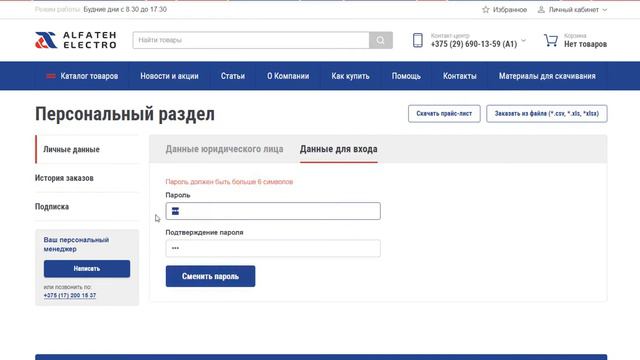Click the search magnifier button

coord(381,40)
